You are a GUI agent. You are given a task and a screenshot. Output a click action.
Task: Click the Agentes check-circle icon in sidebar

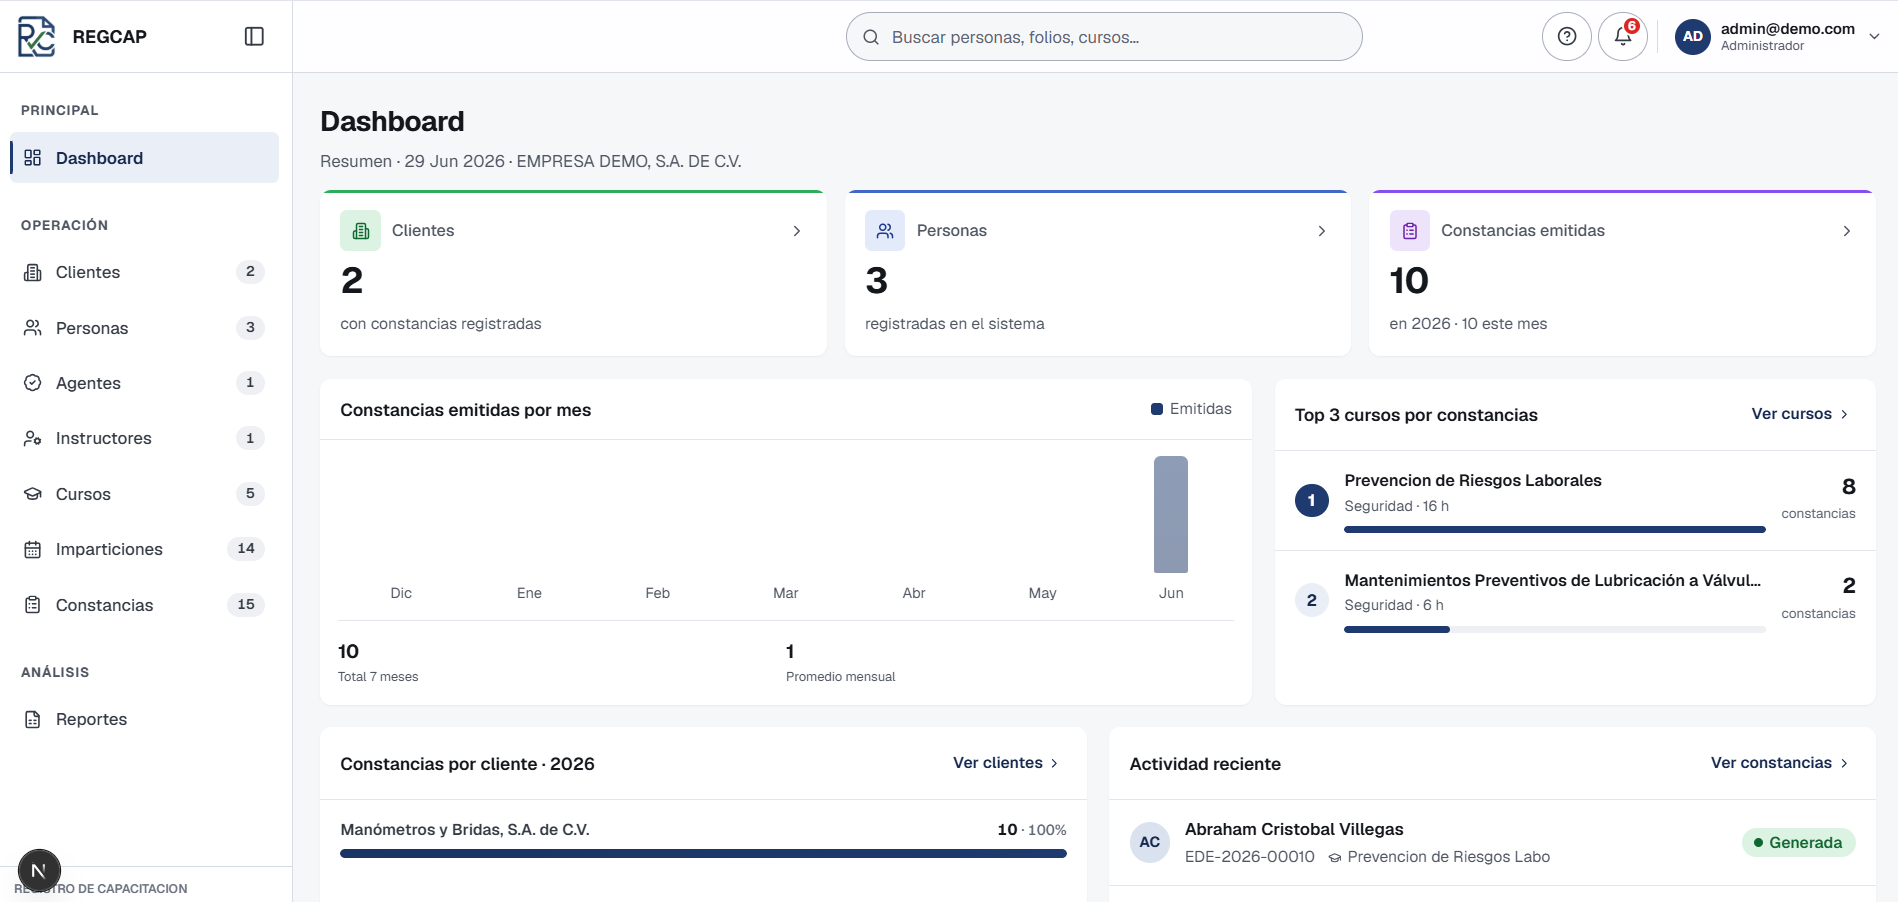click(33, 383)
